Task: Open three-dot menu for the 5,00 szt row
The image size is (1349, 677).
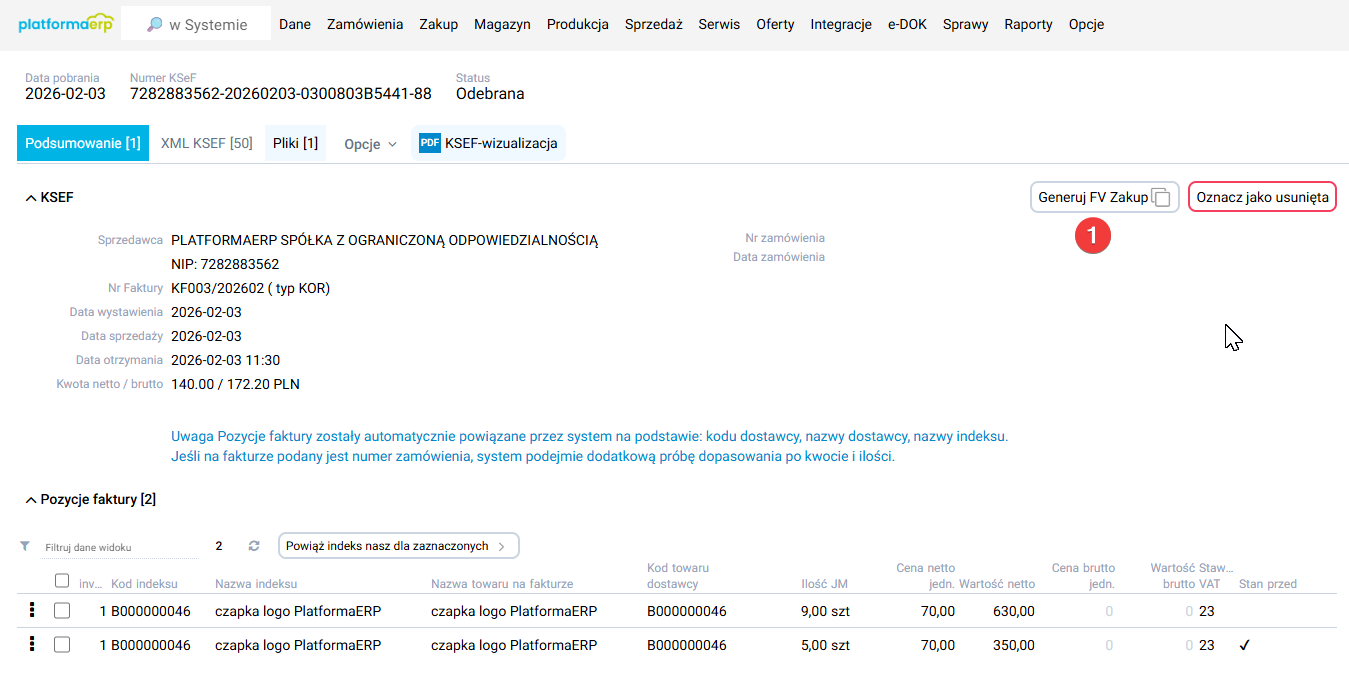Action: point(31,645)
